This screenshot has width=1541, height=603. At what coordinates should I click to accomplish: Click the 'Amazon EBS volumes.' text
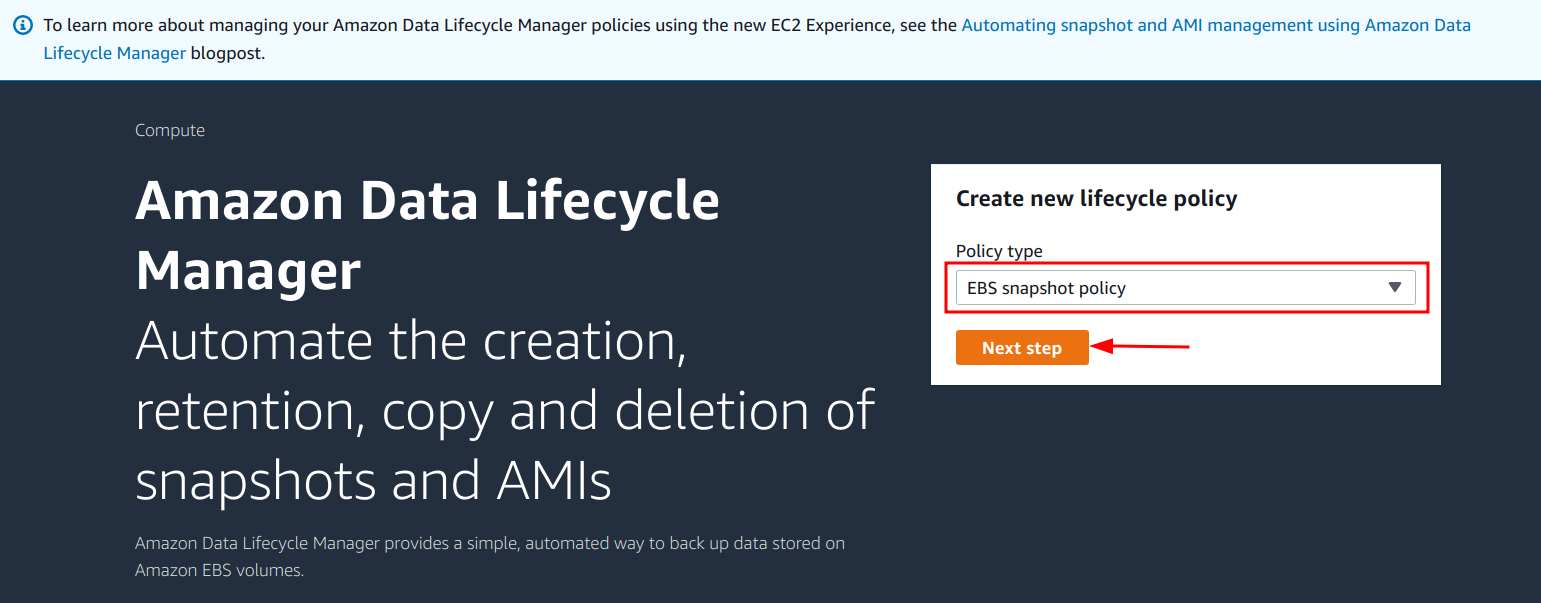coord(219,570)
